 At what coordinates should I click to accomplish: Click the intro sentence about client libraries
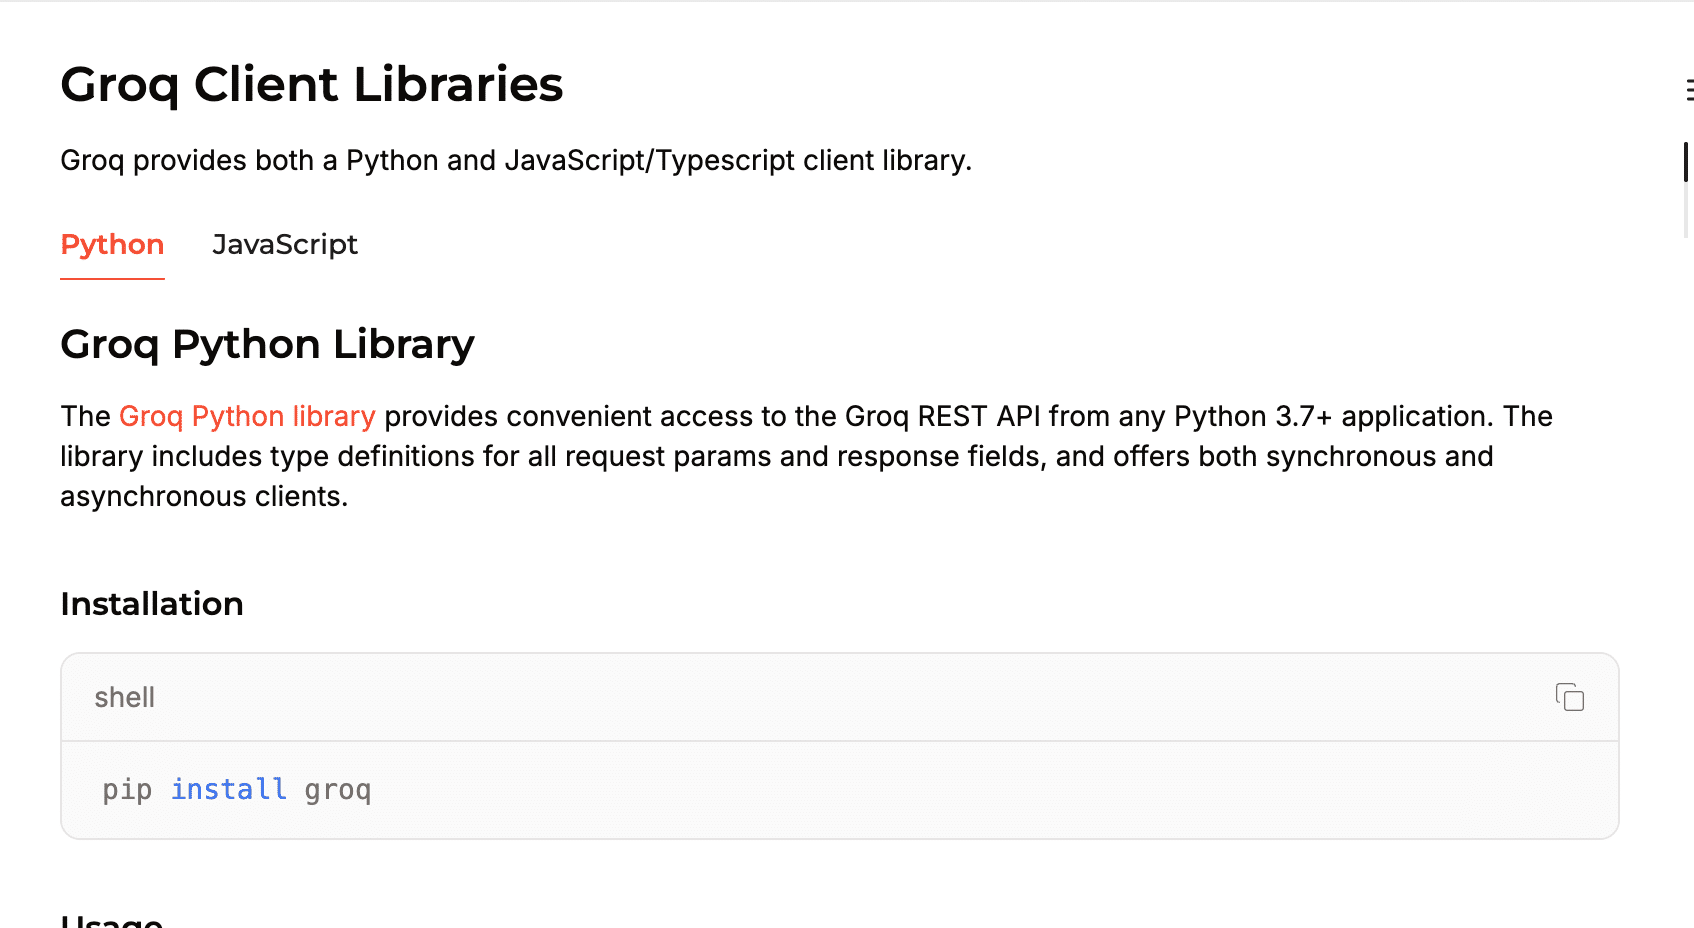click(x=515, y=160)
